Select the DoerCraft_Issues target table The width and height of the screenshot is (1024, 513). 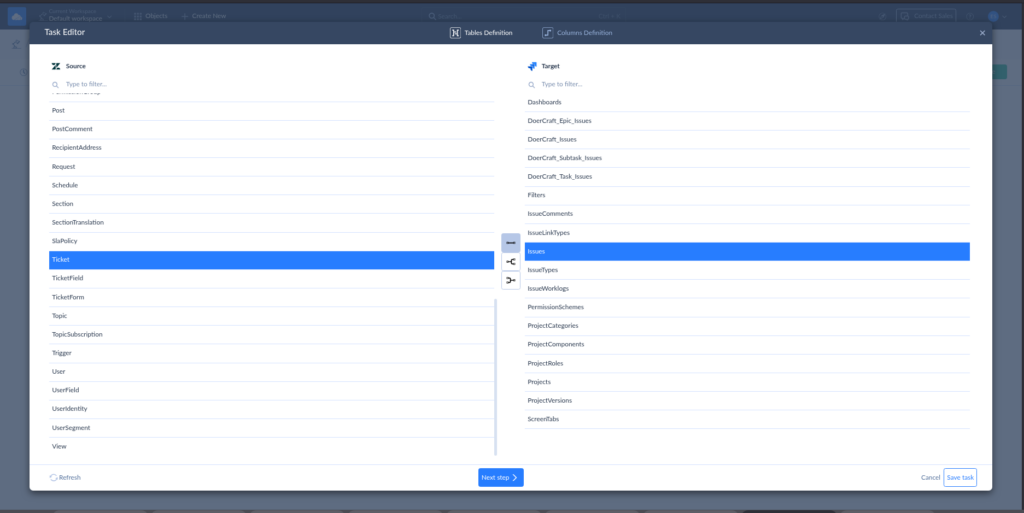[x=747, y=140]
